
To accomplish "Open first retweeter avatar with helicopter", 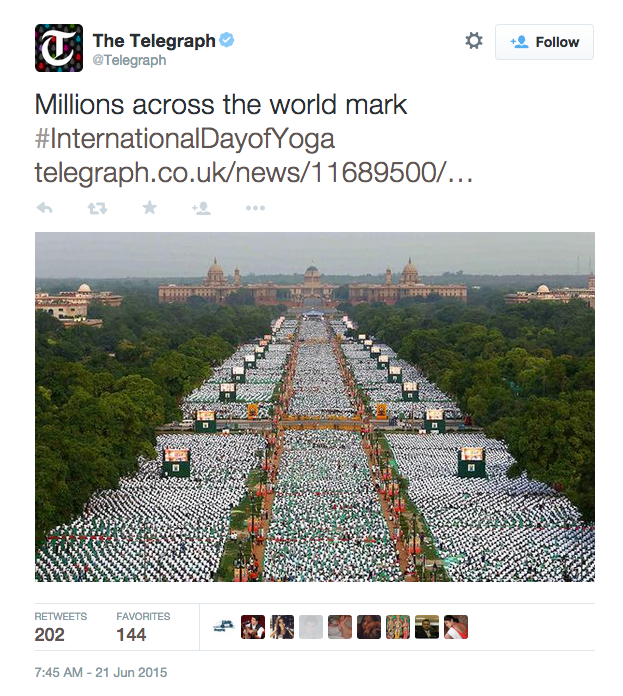I will click(224, 627).
